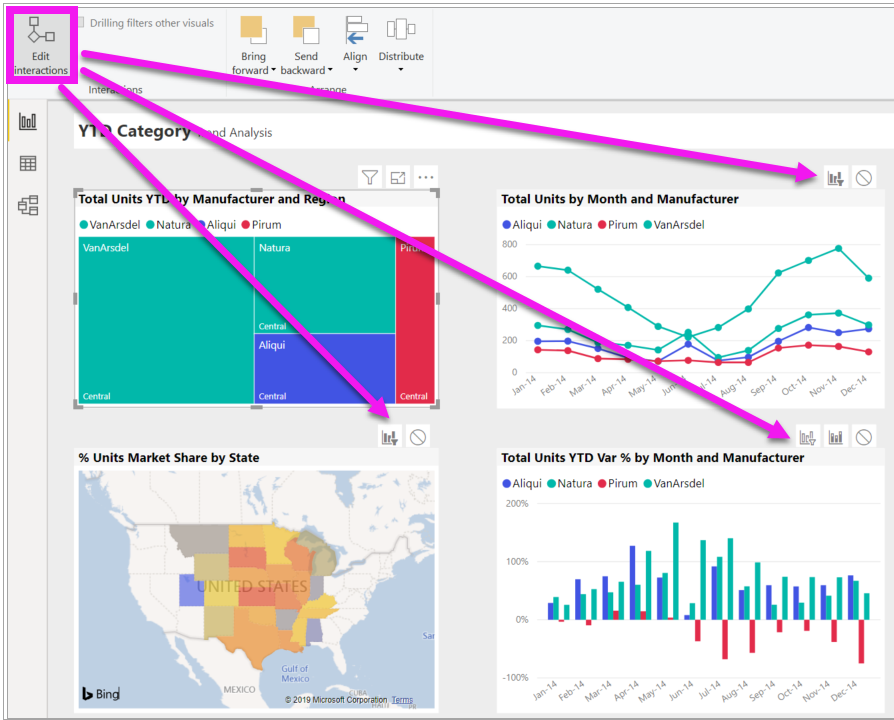Click Aliqui in the YTD Var % chart legend

[x=522, y=483]
